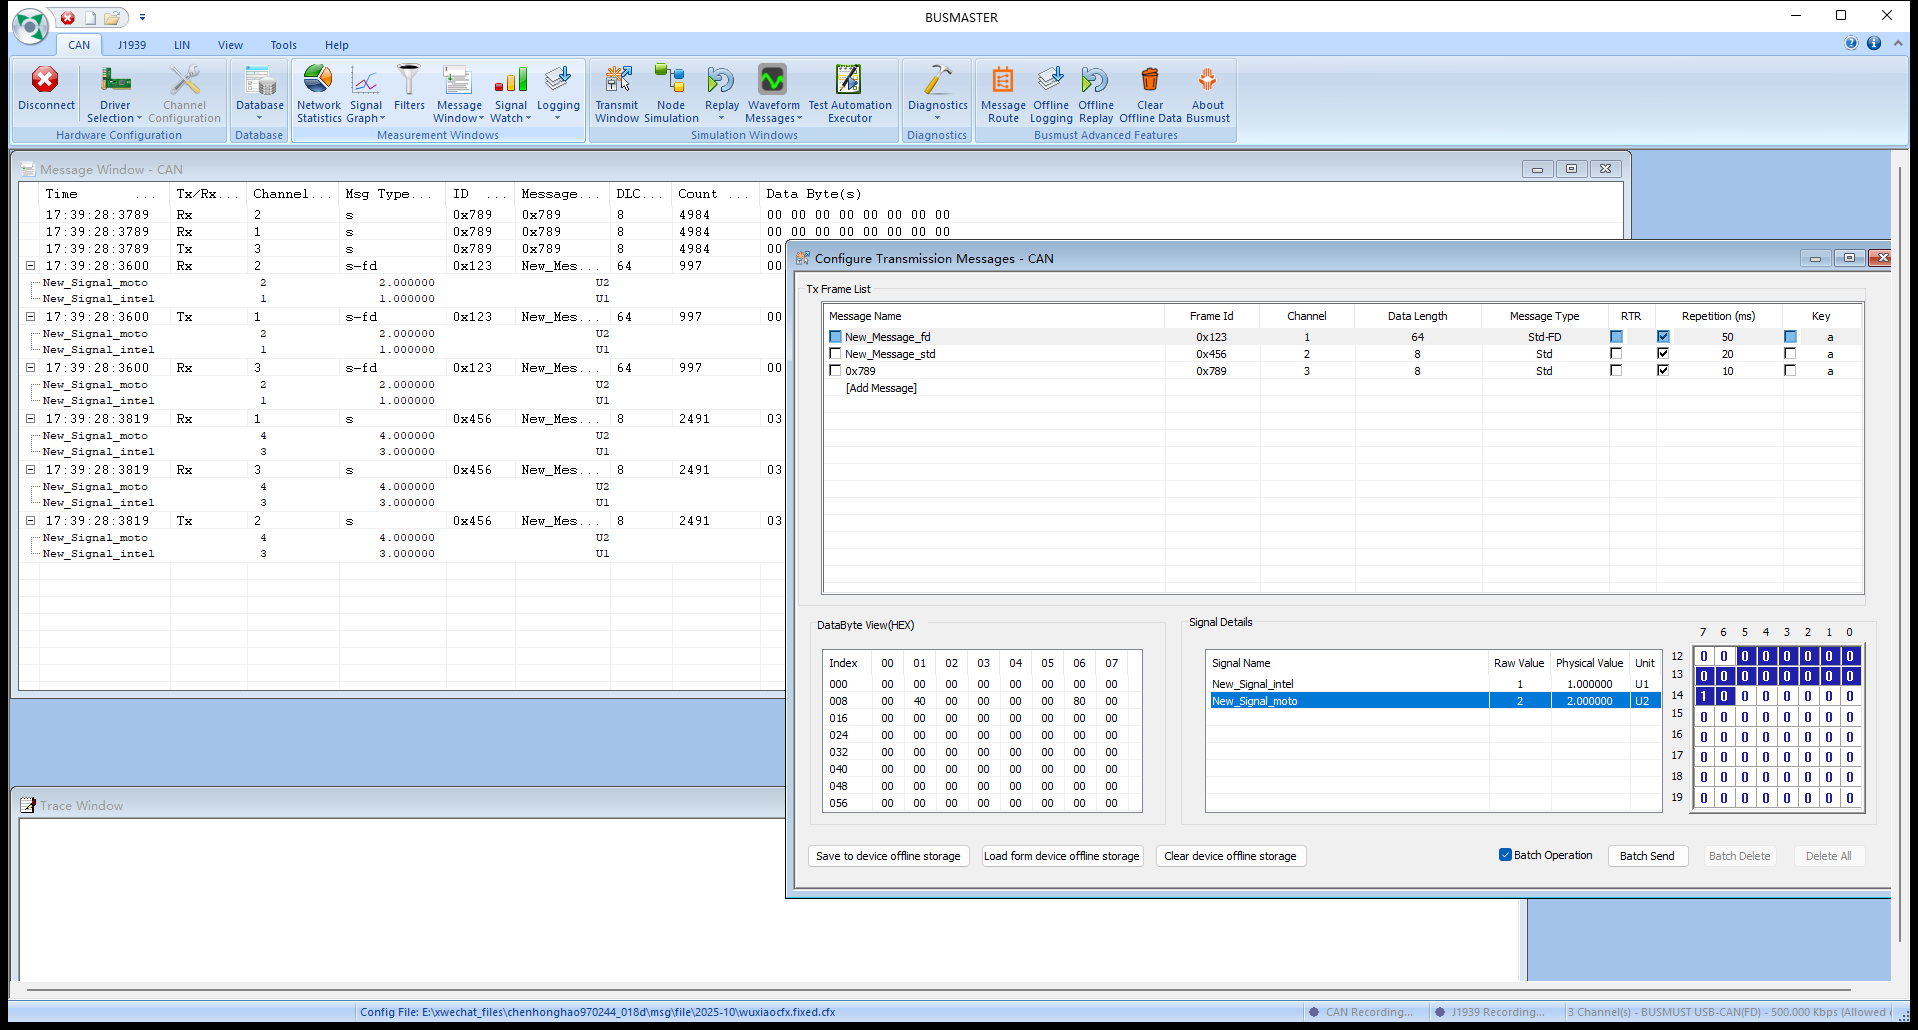Open Signal Watch tool
Screen dimensions: 1918x1030
coord(511,95)
